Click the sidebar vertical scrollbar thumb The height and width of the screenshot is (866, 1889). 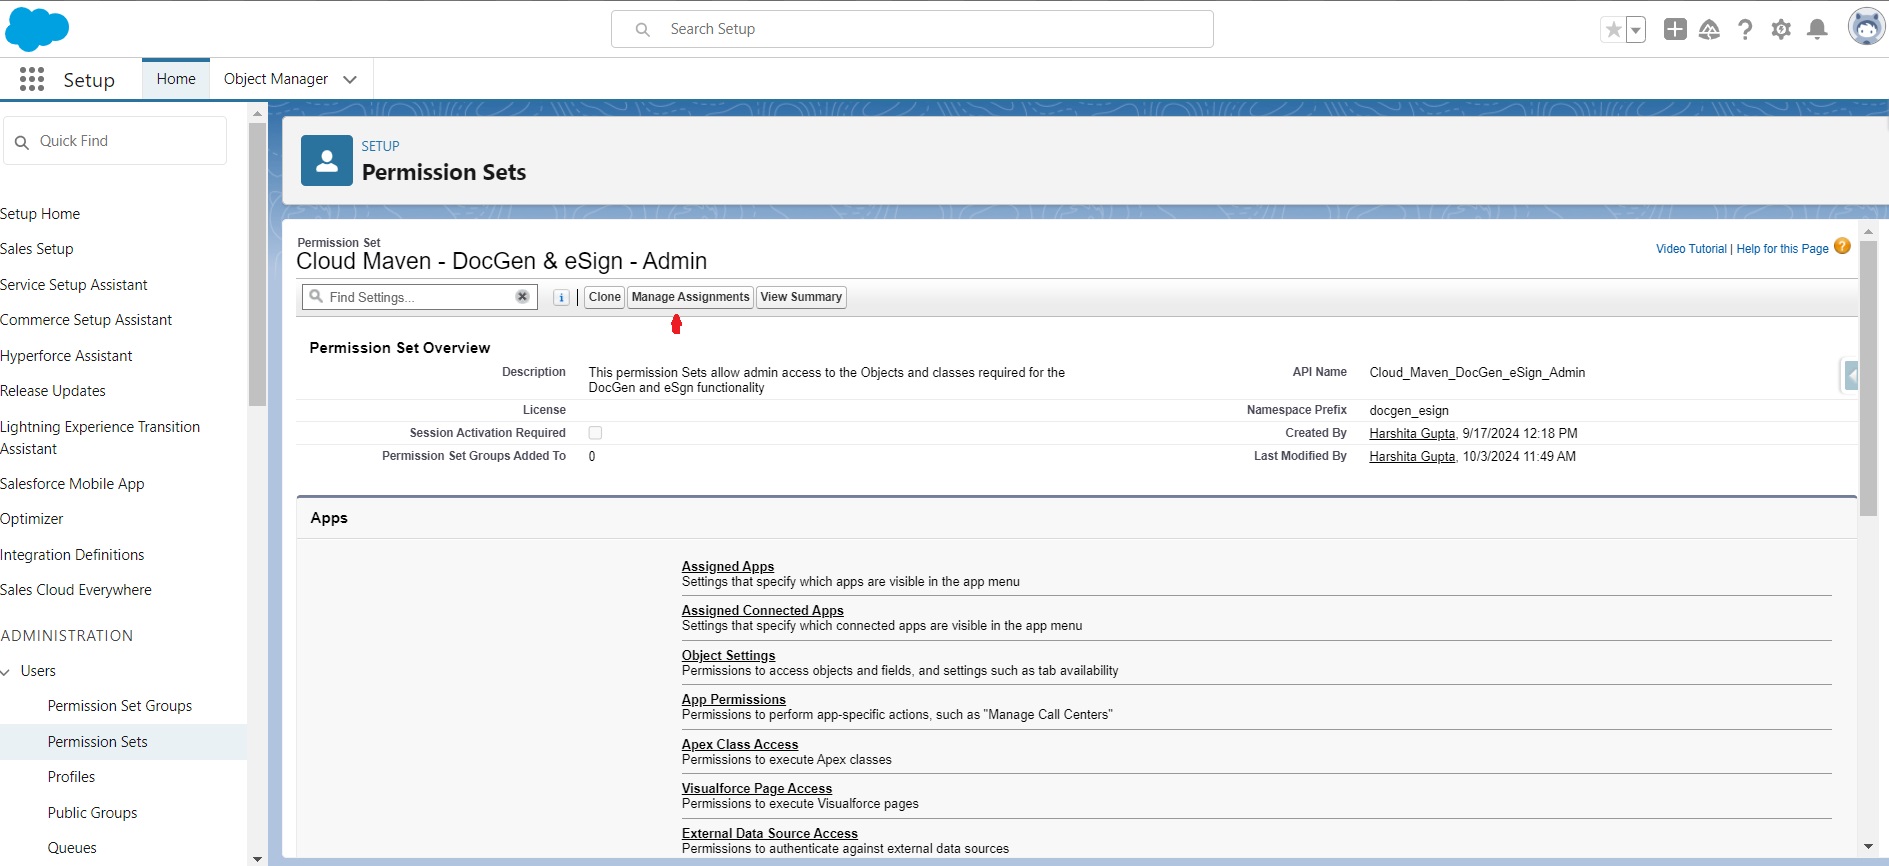[257, 264]
